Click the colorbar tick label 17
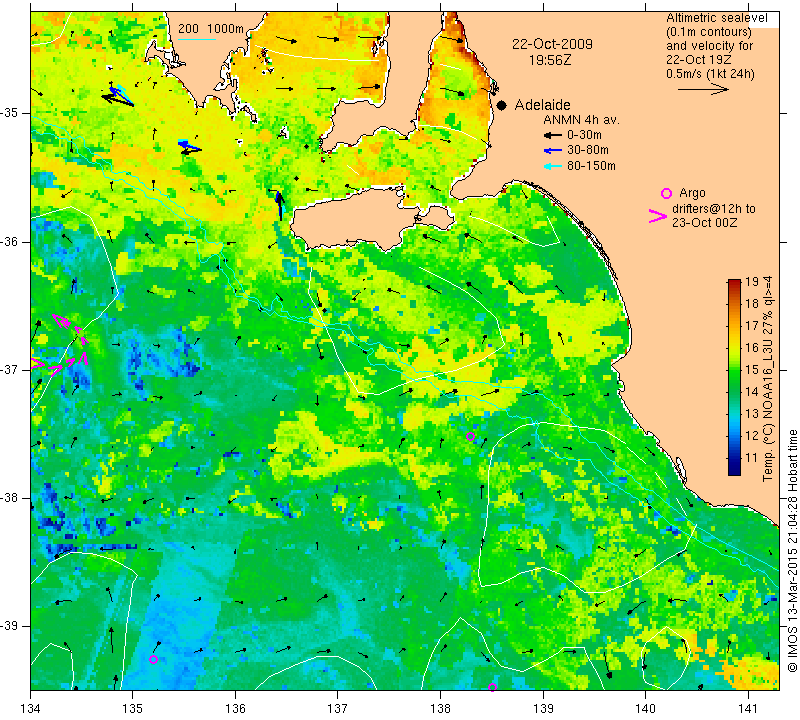 tap(752, 326)
